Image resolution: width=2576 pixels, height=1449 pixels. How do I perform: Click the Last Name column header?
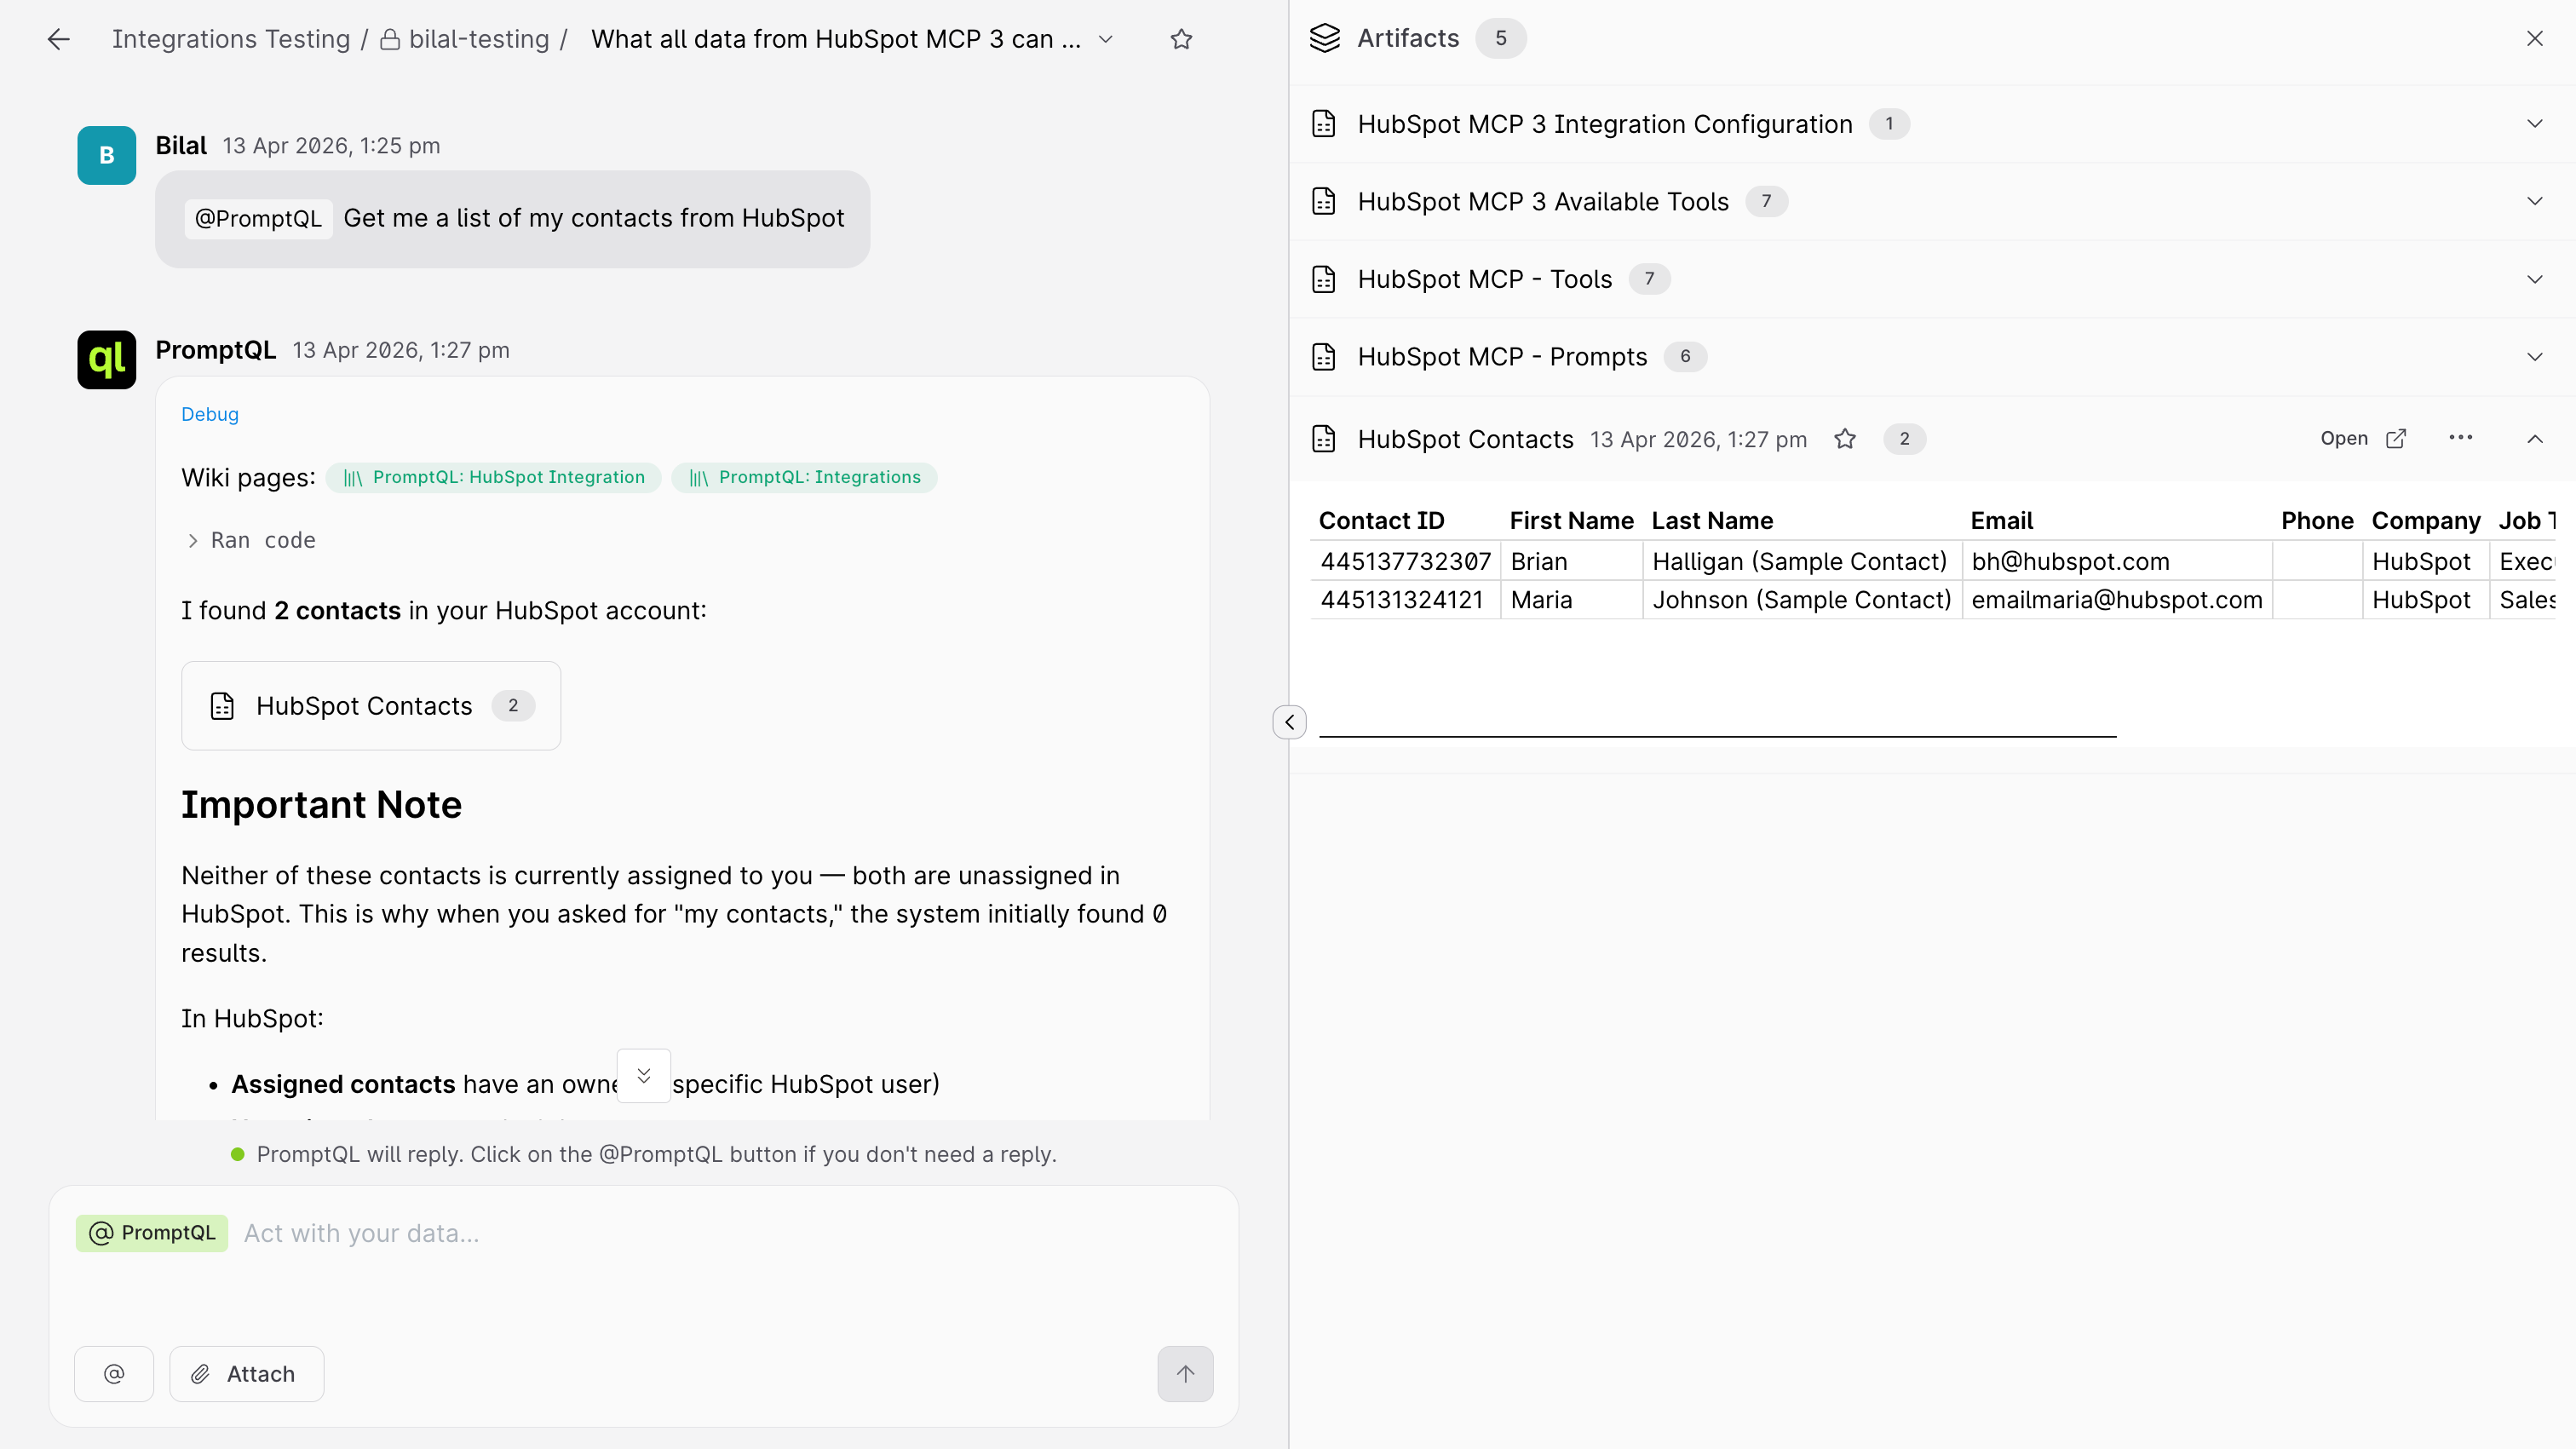click(1712, 521)
